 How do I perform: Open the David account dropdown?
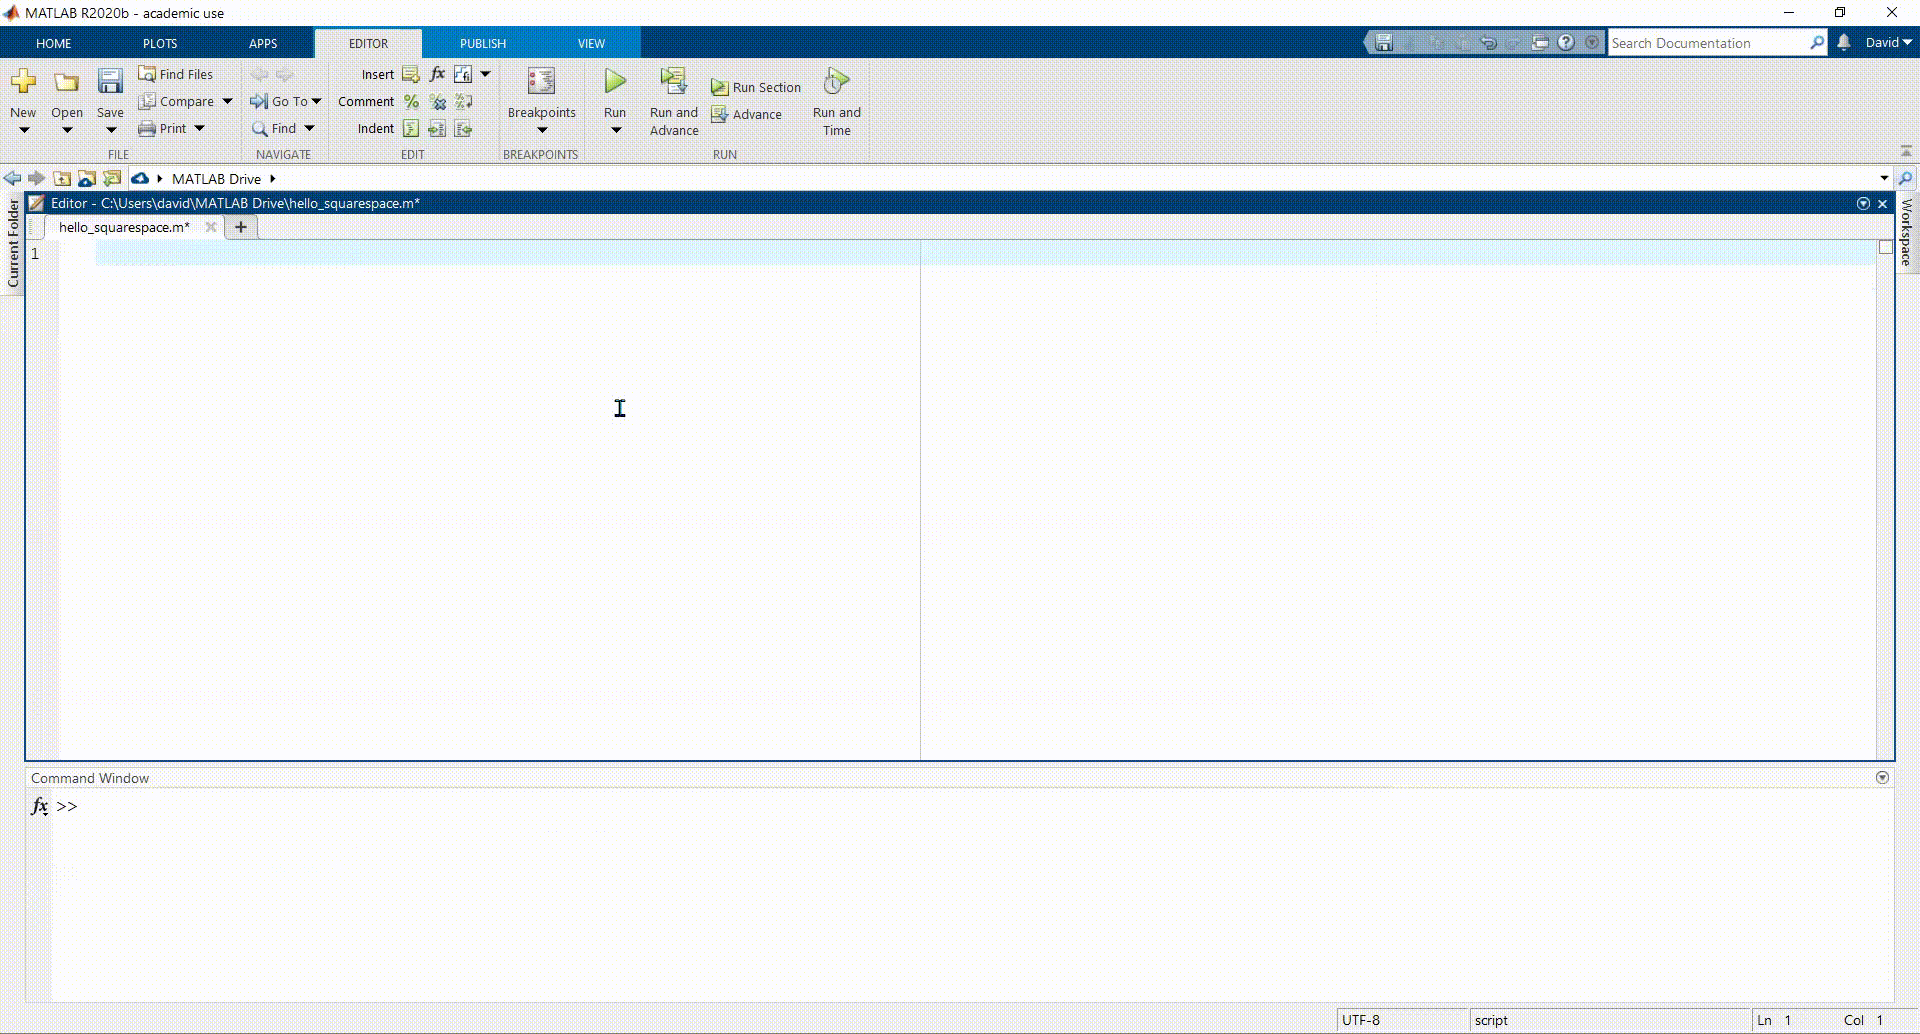pyautogui.click(x=1888, y=43)
